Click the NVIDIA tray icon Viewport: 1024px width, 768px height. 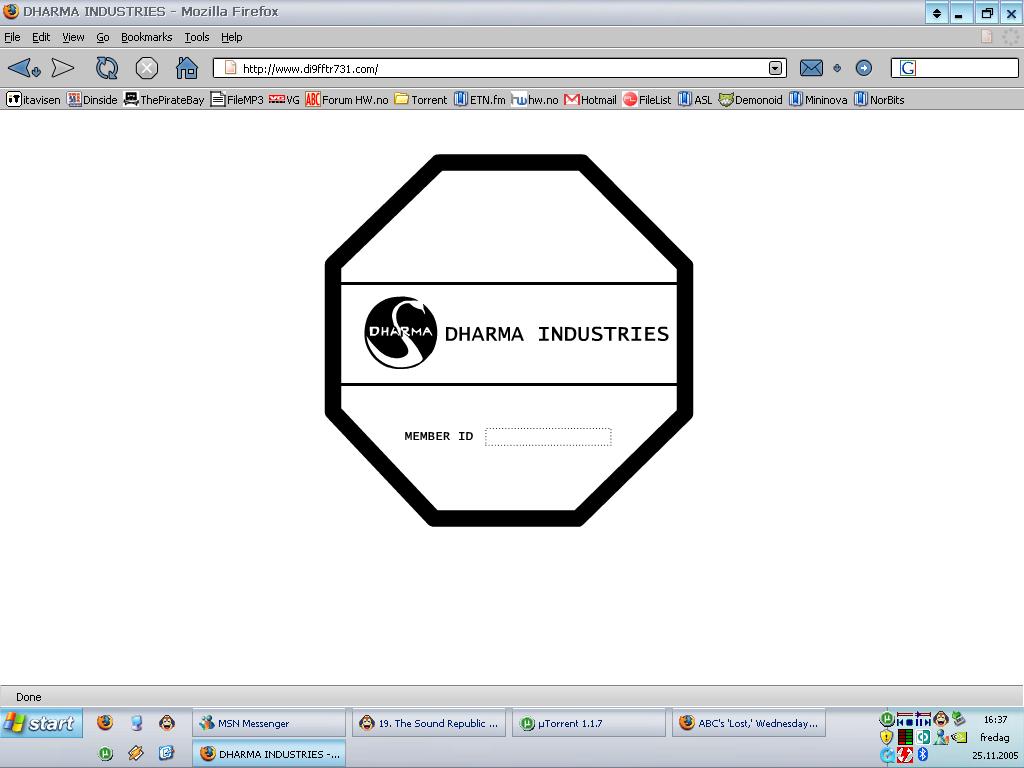(959, 737)
